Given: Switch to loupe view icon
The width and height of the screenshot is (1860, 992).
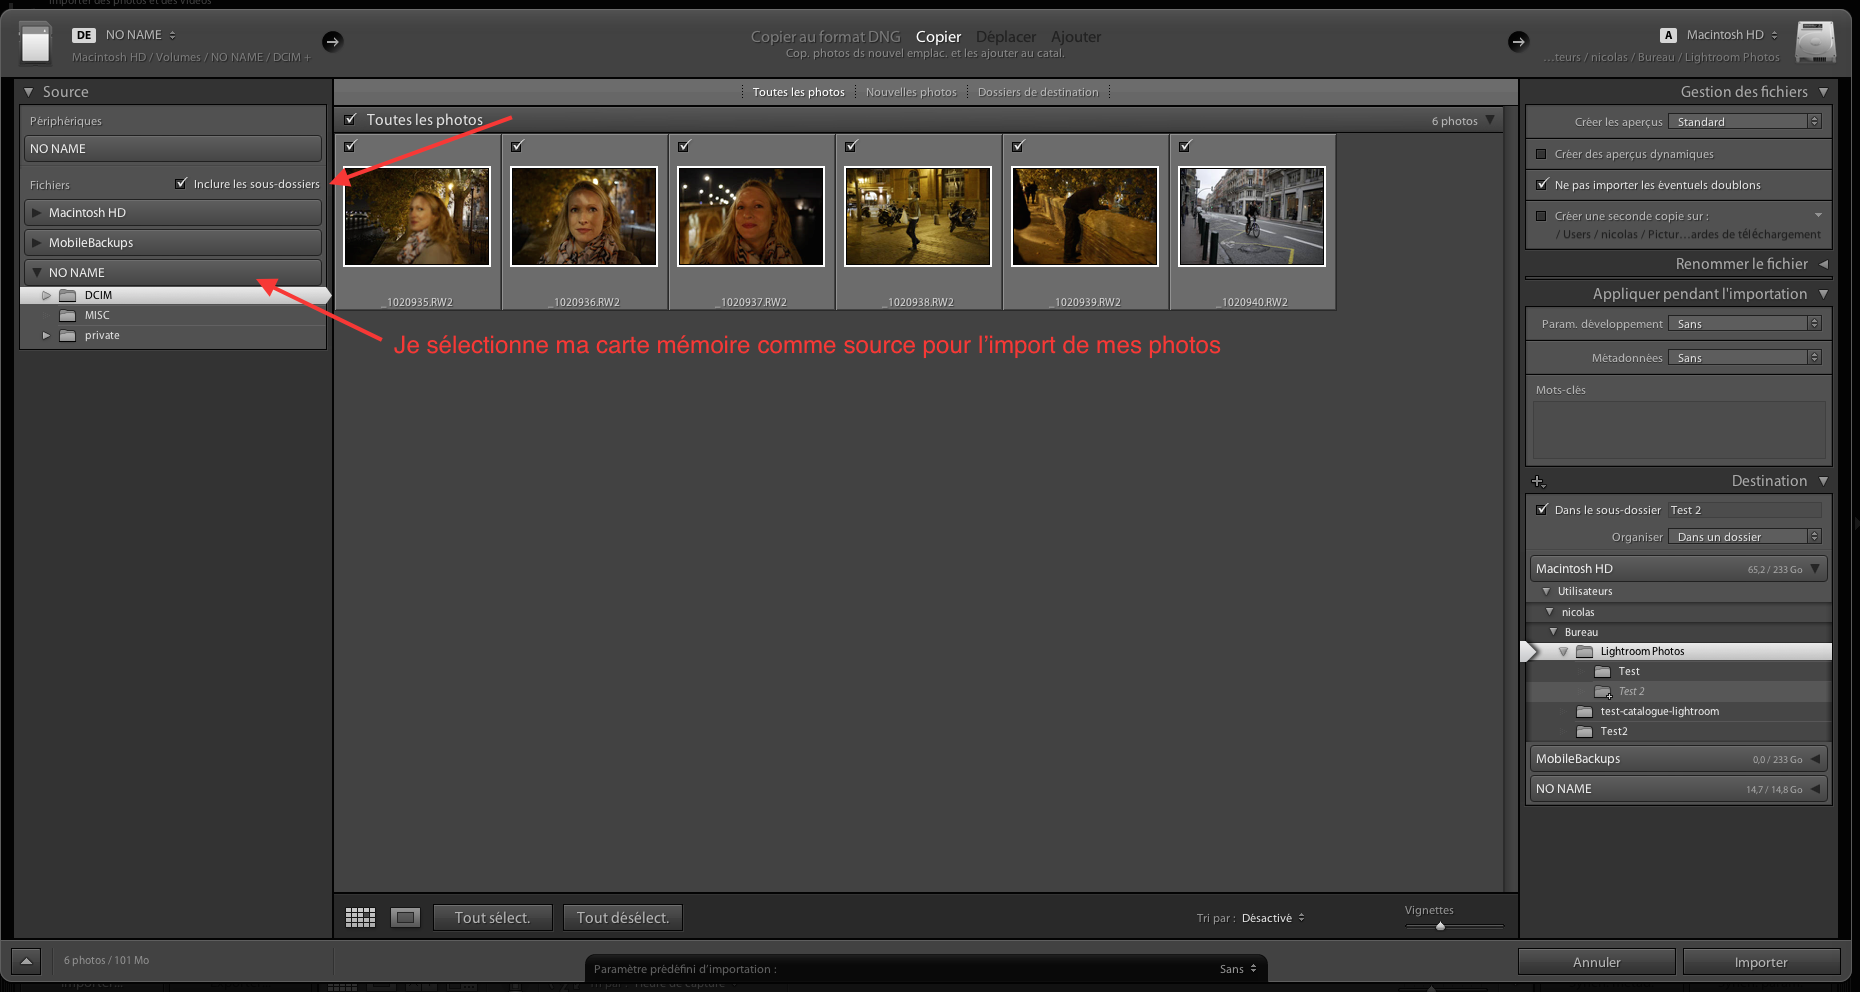Looking at the screenshot, I should (x=405, y=917).
